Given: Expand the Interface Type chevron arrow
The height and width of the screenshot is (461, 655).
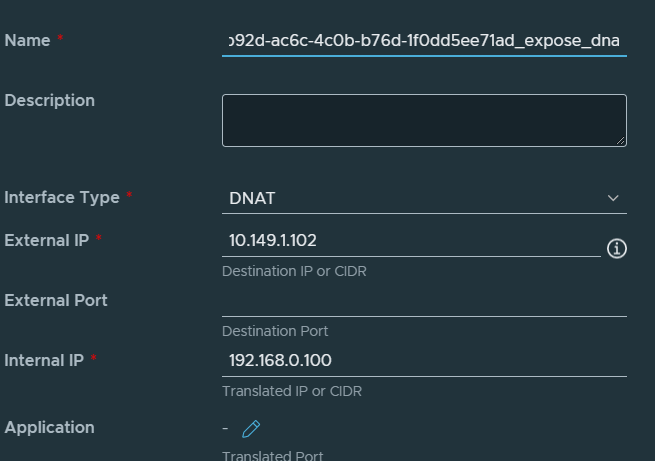Looking at the screenshot, I should click(614, 198).
